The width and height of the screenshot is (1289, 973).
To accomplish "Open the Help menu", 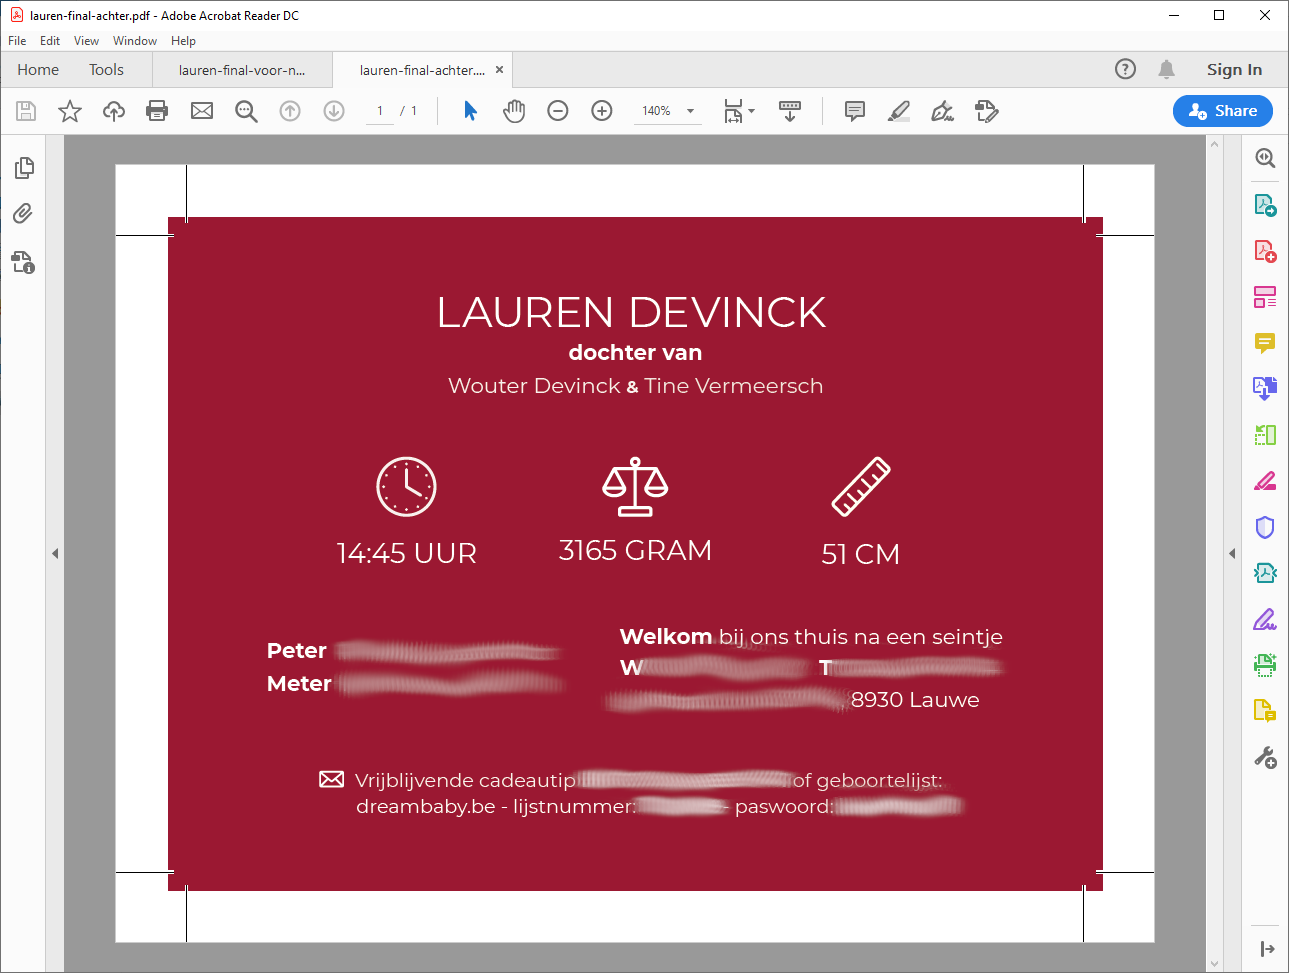I will click(x=183, y=41).
